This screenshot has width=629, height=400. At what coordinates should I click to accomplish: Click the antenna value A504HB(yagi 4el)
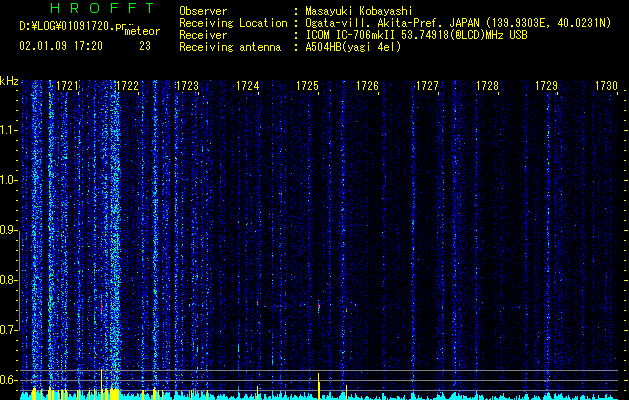pos(353,47)
